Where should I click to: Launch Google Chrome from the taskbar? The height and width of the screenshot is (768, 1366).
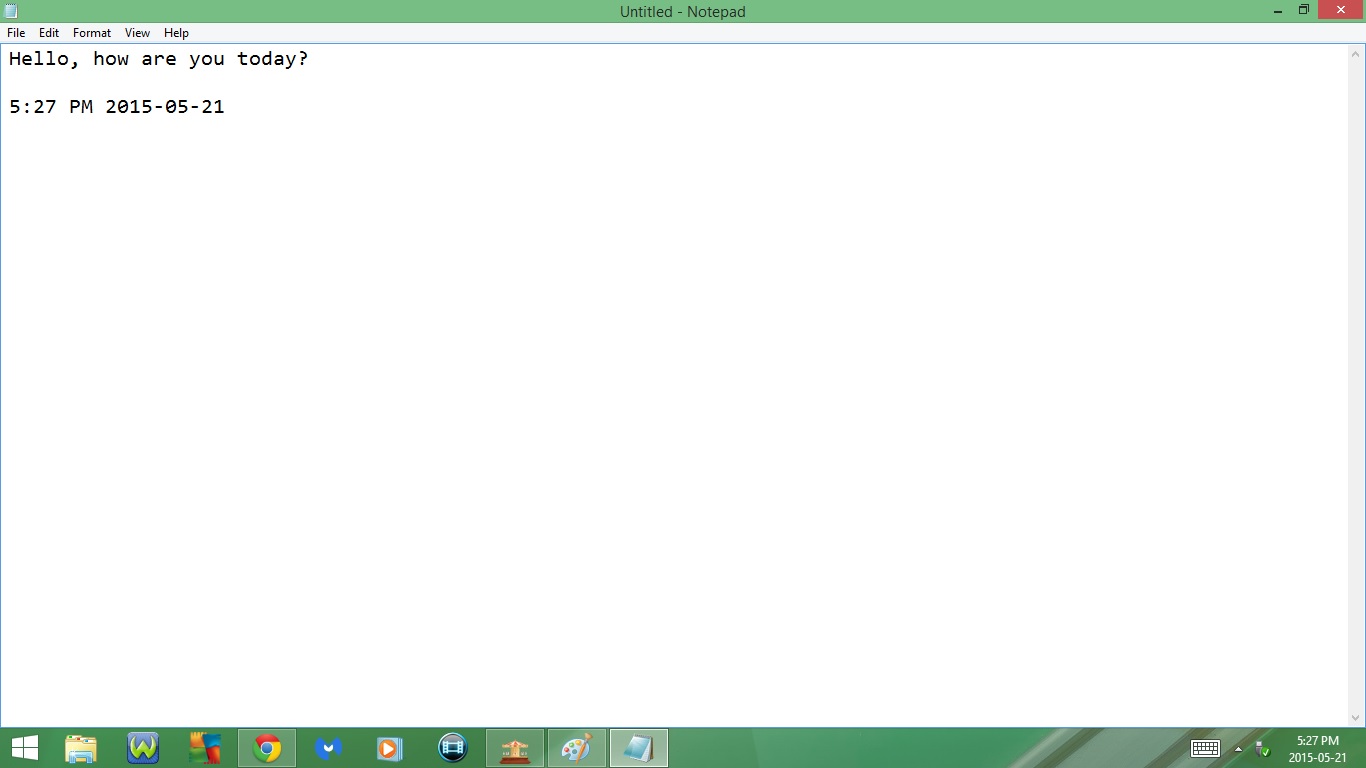click(x=267, y=747)
